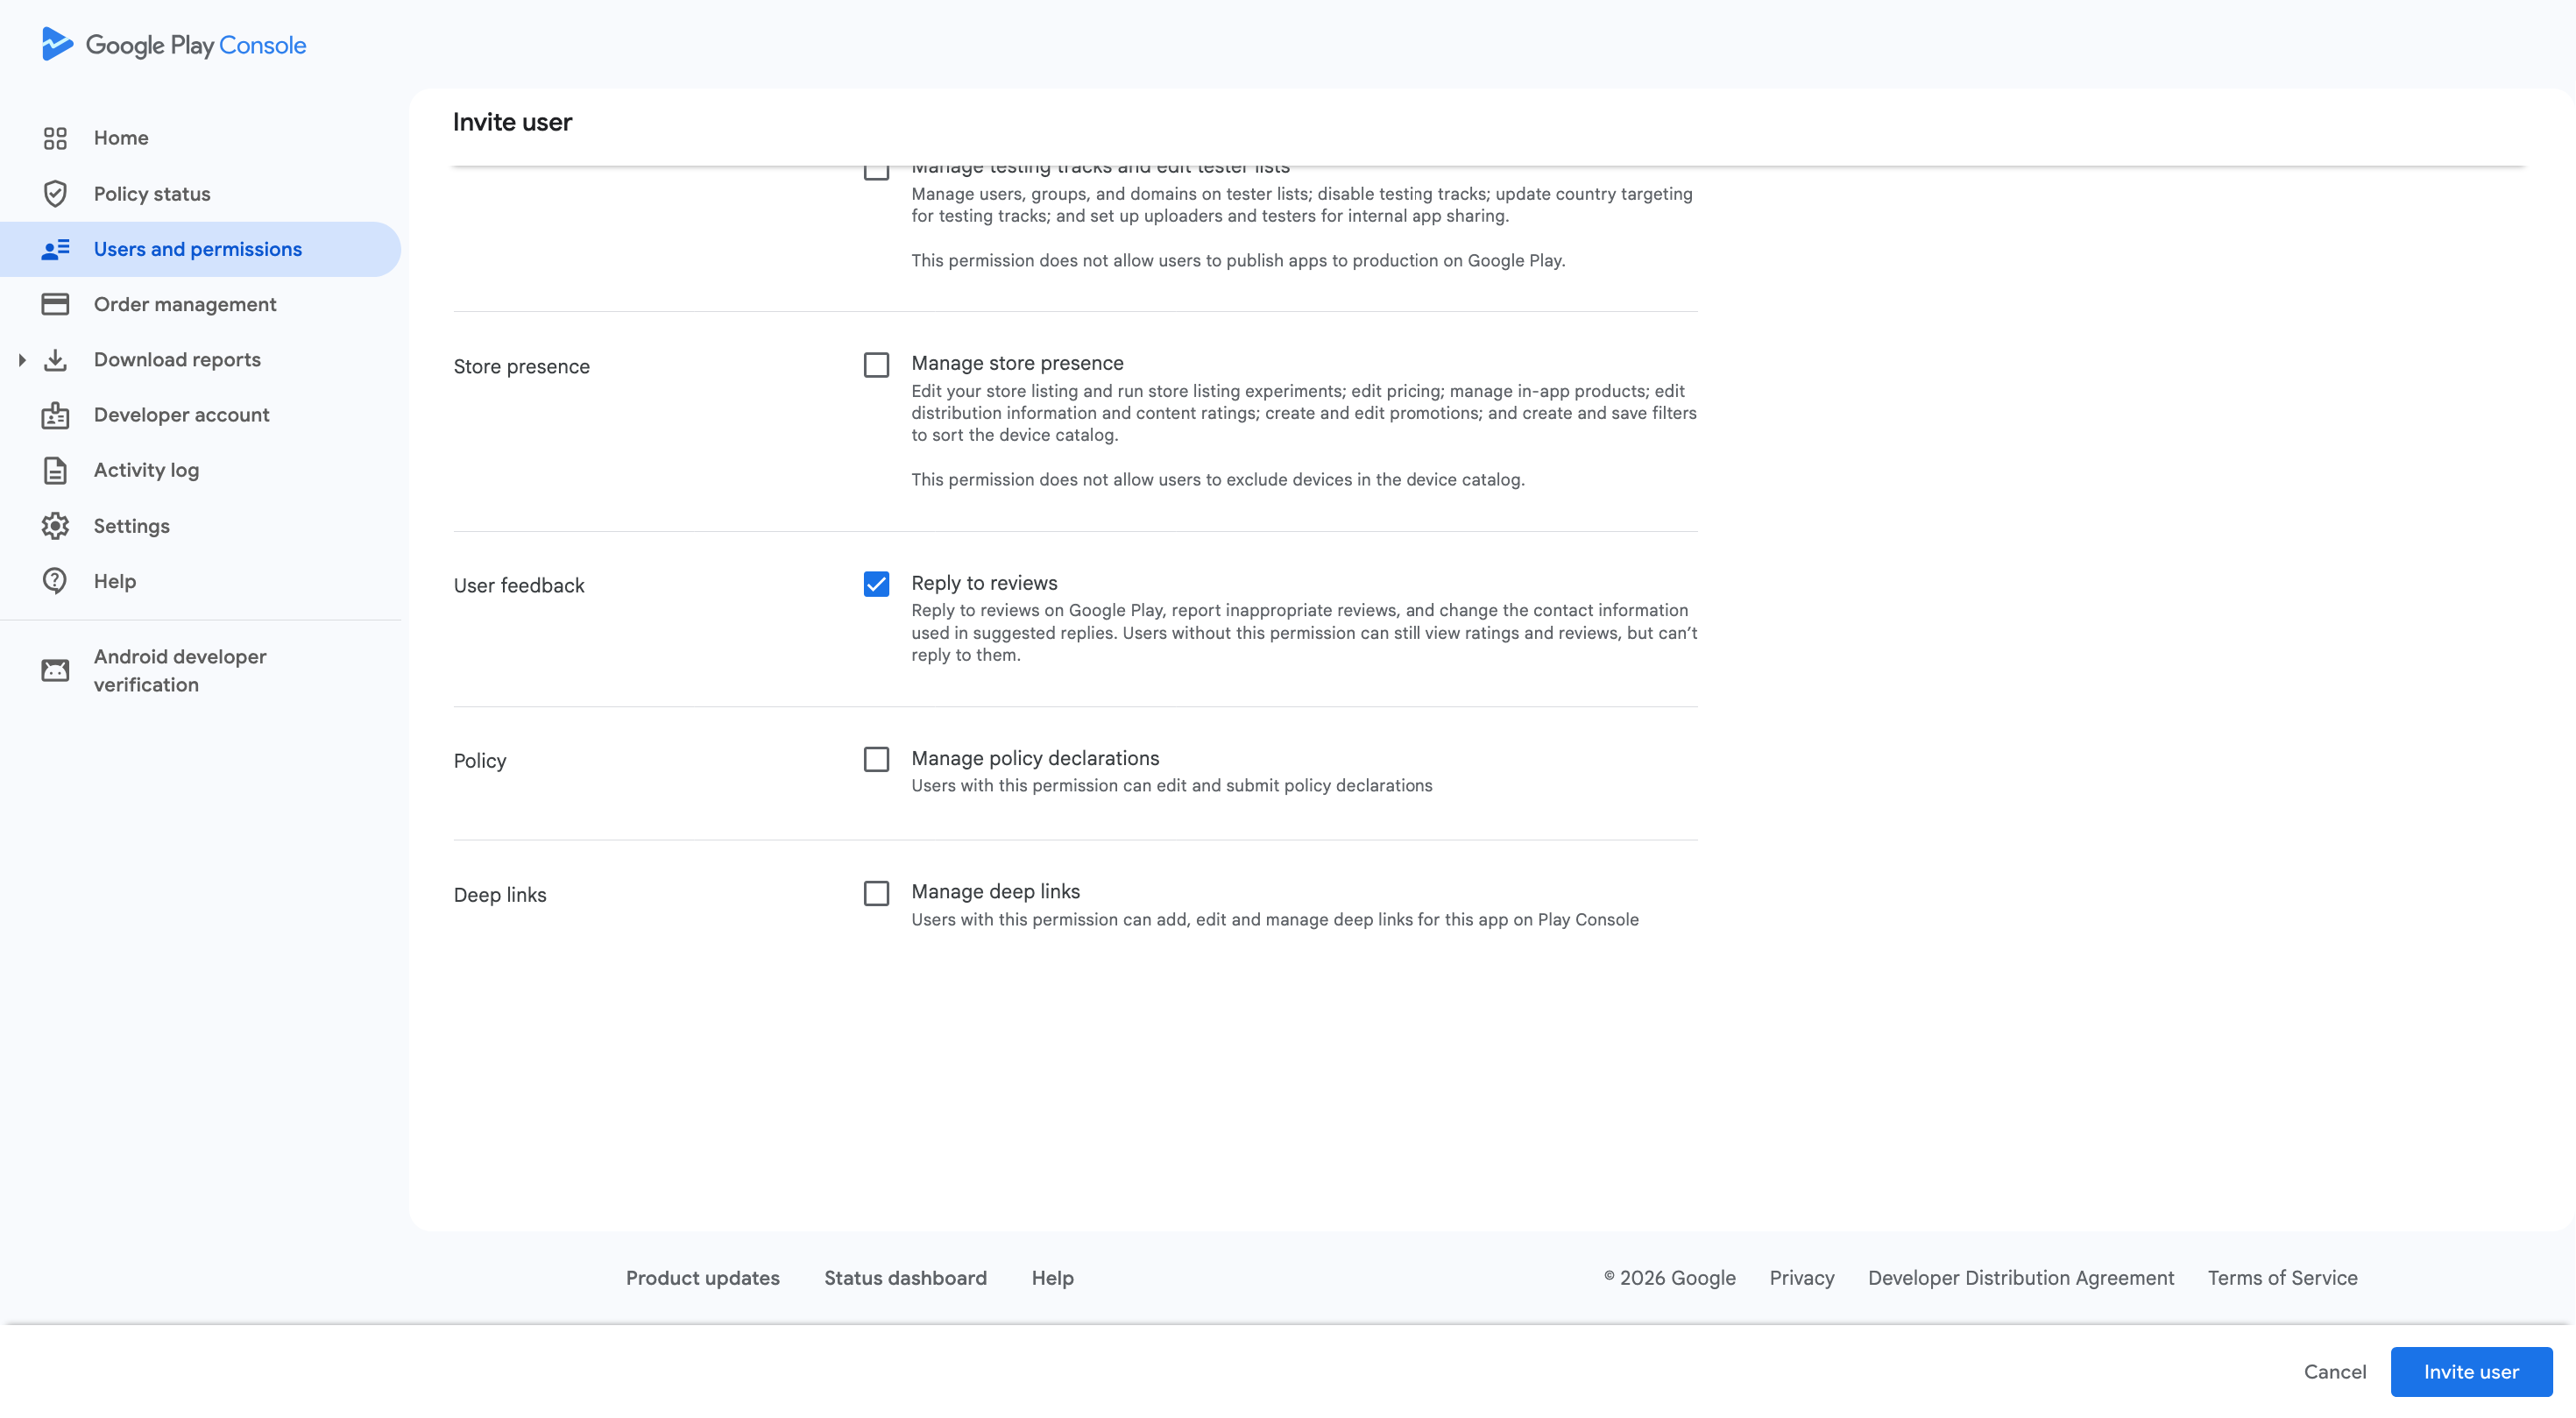Click the Download reports download icon
This screenshot has height=1418, width=2576.
point(56,359)
